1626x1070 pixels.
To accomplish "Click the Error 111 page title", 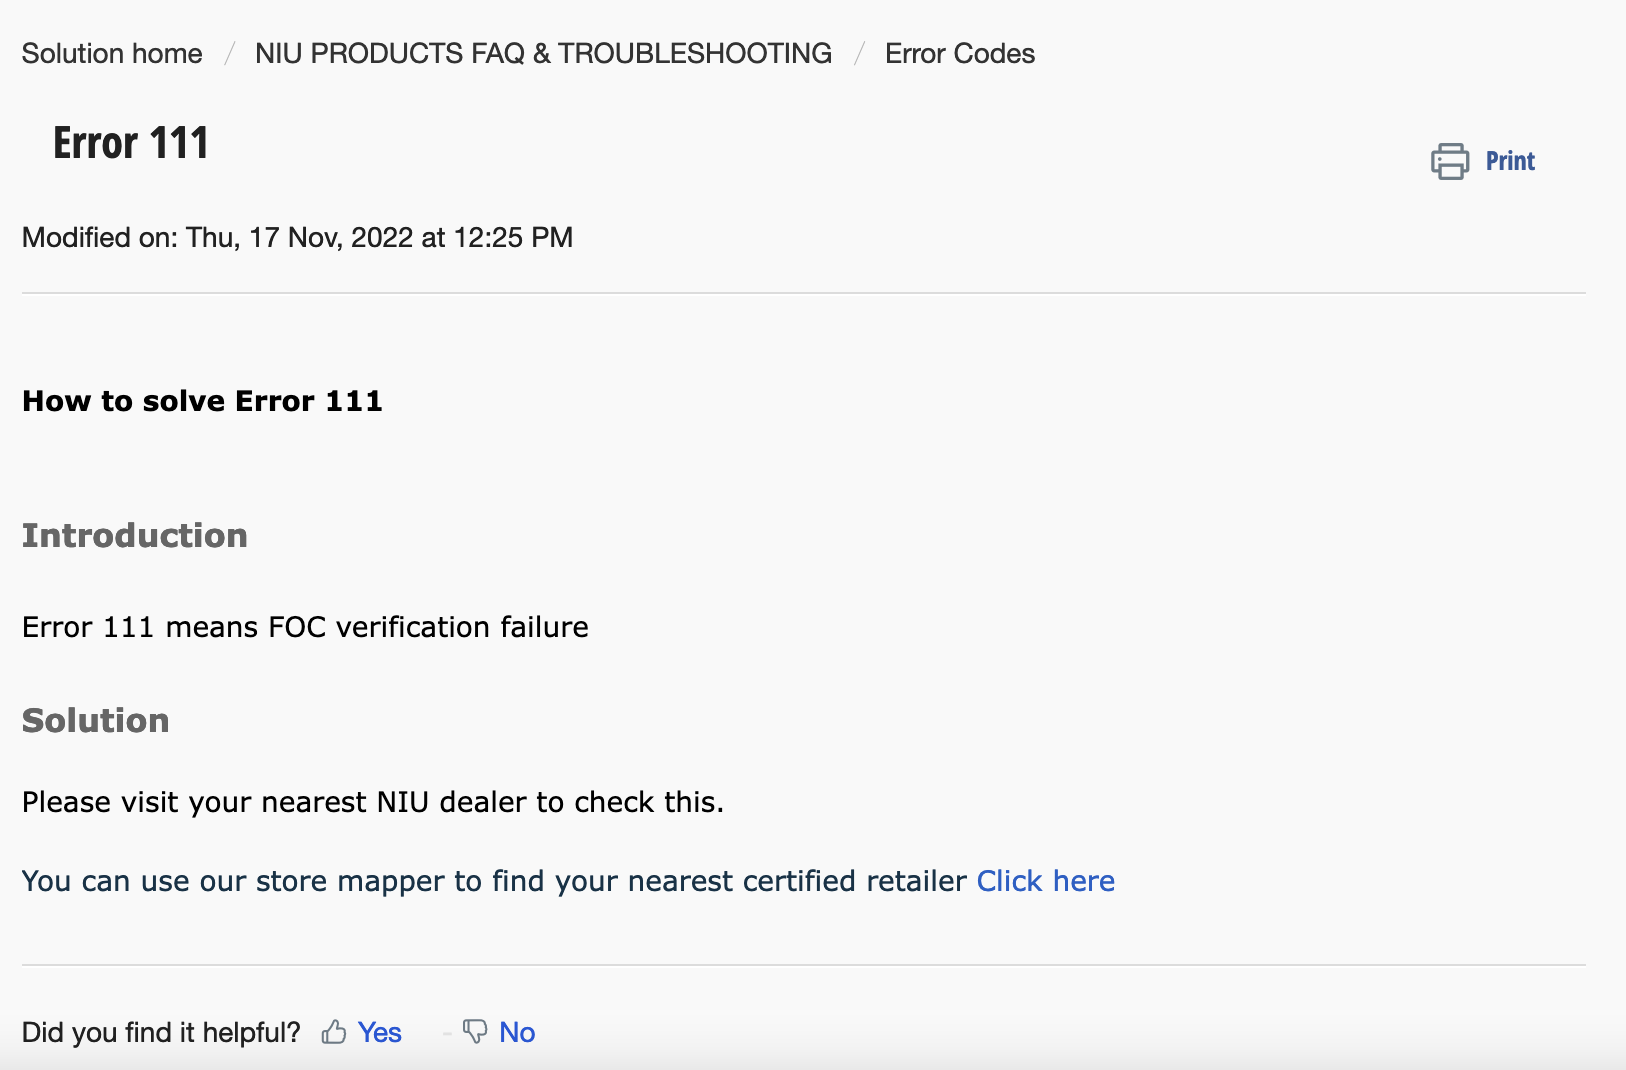I will (x=131, y=143).
